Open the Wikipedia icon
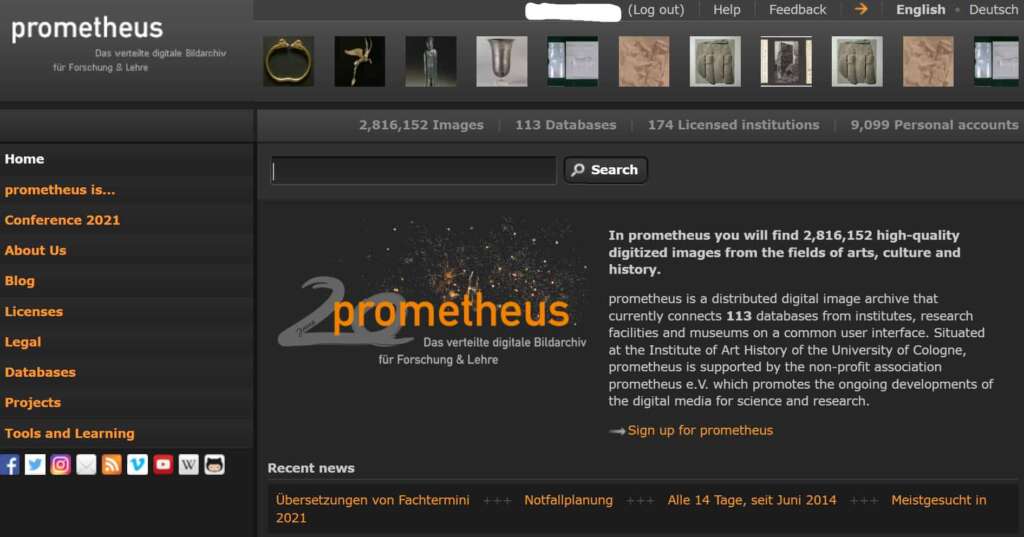 pos(189,464)
